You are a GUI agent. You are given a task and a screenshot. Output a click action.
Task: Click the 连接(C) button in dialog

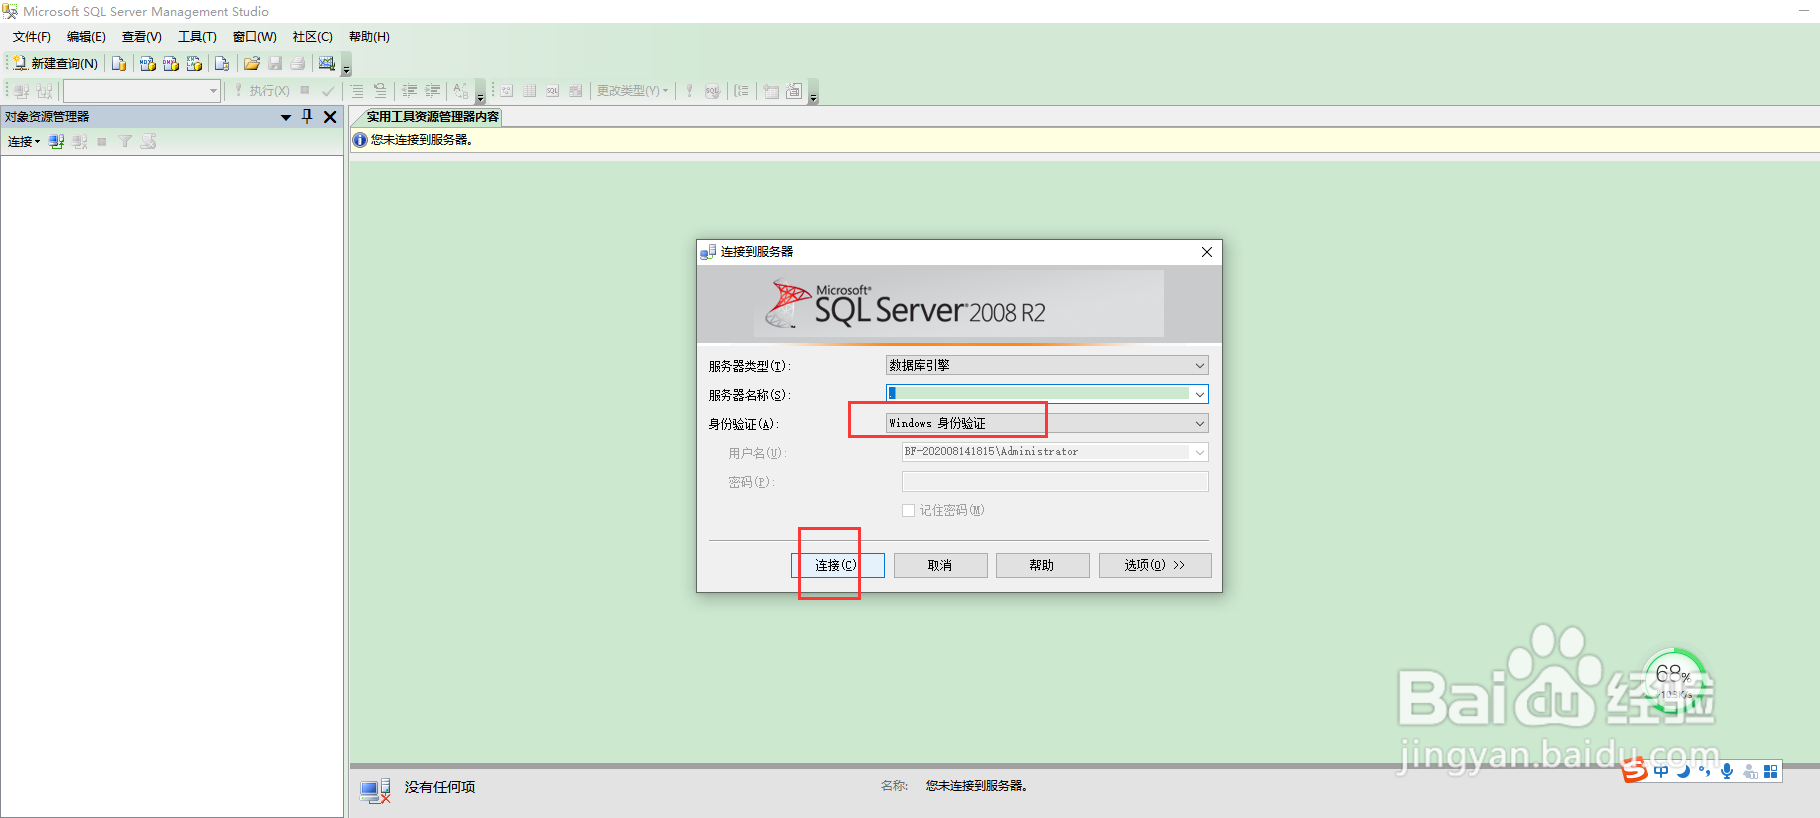838,566
